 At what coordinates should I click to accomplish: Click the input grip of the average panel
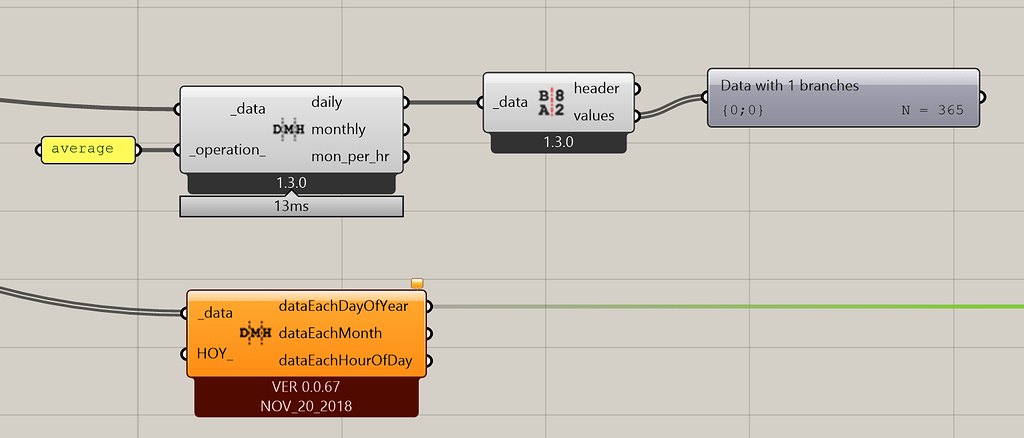[x=37, y=151]
